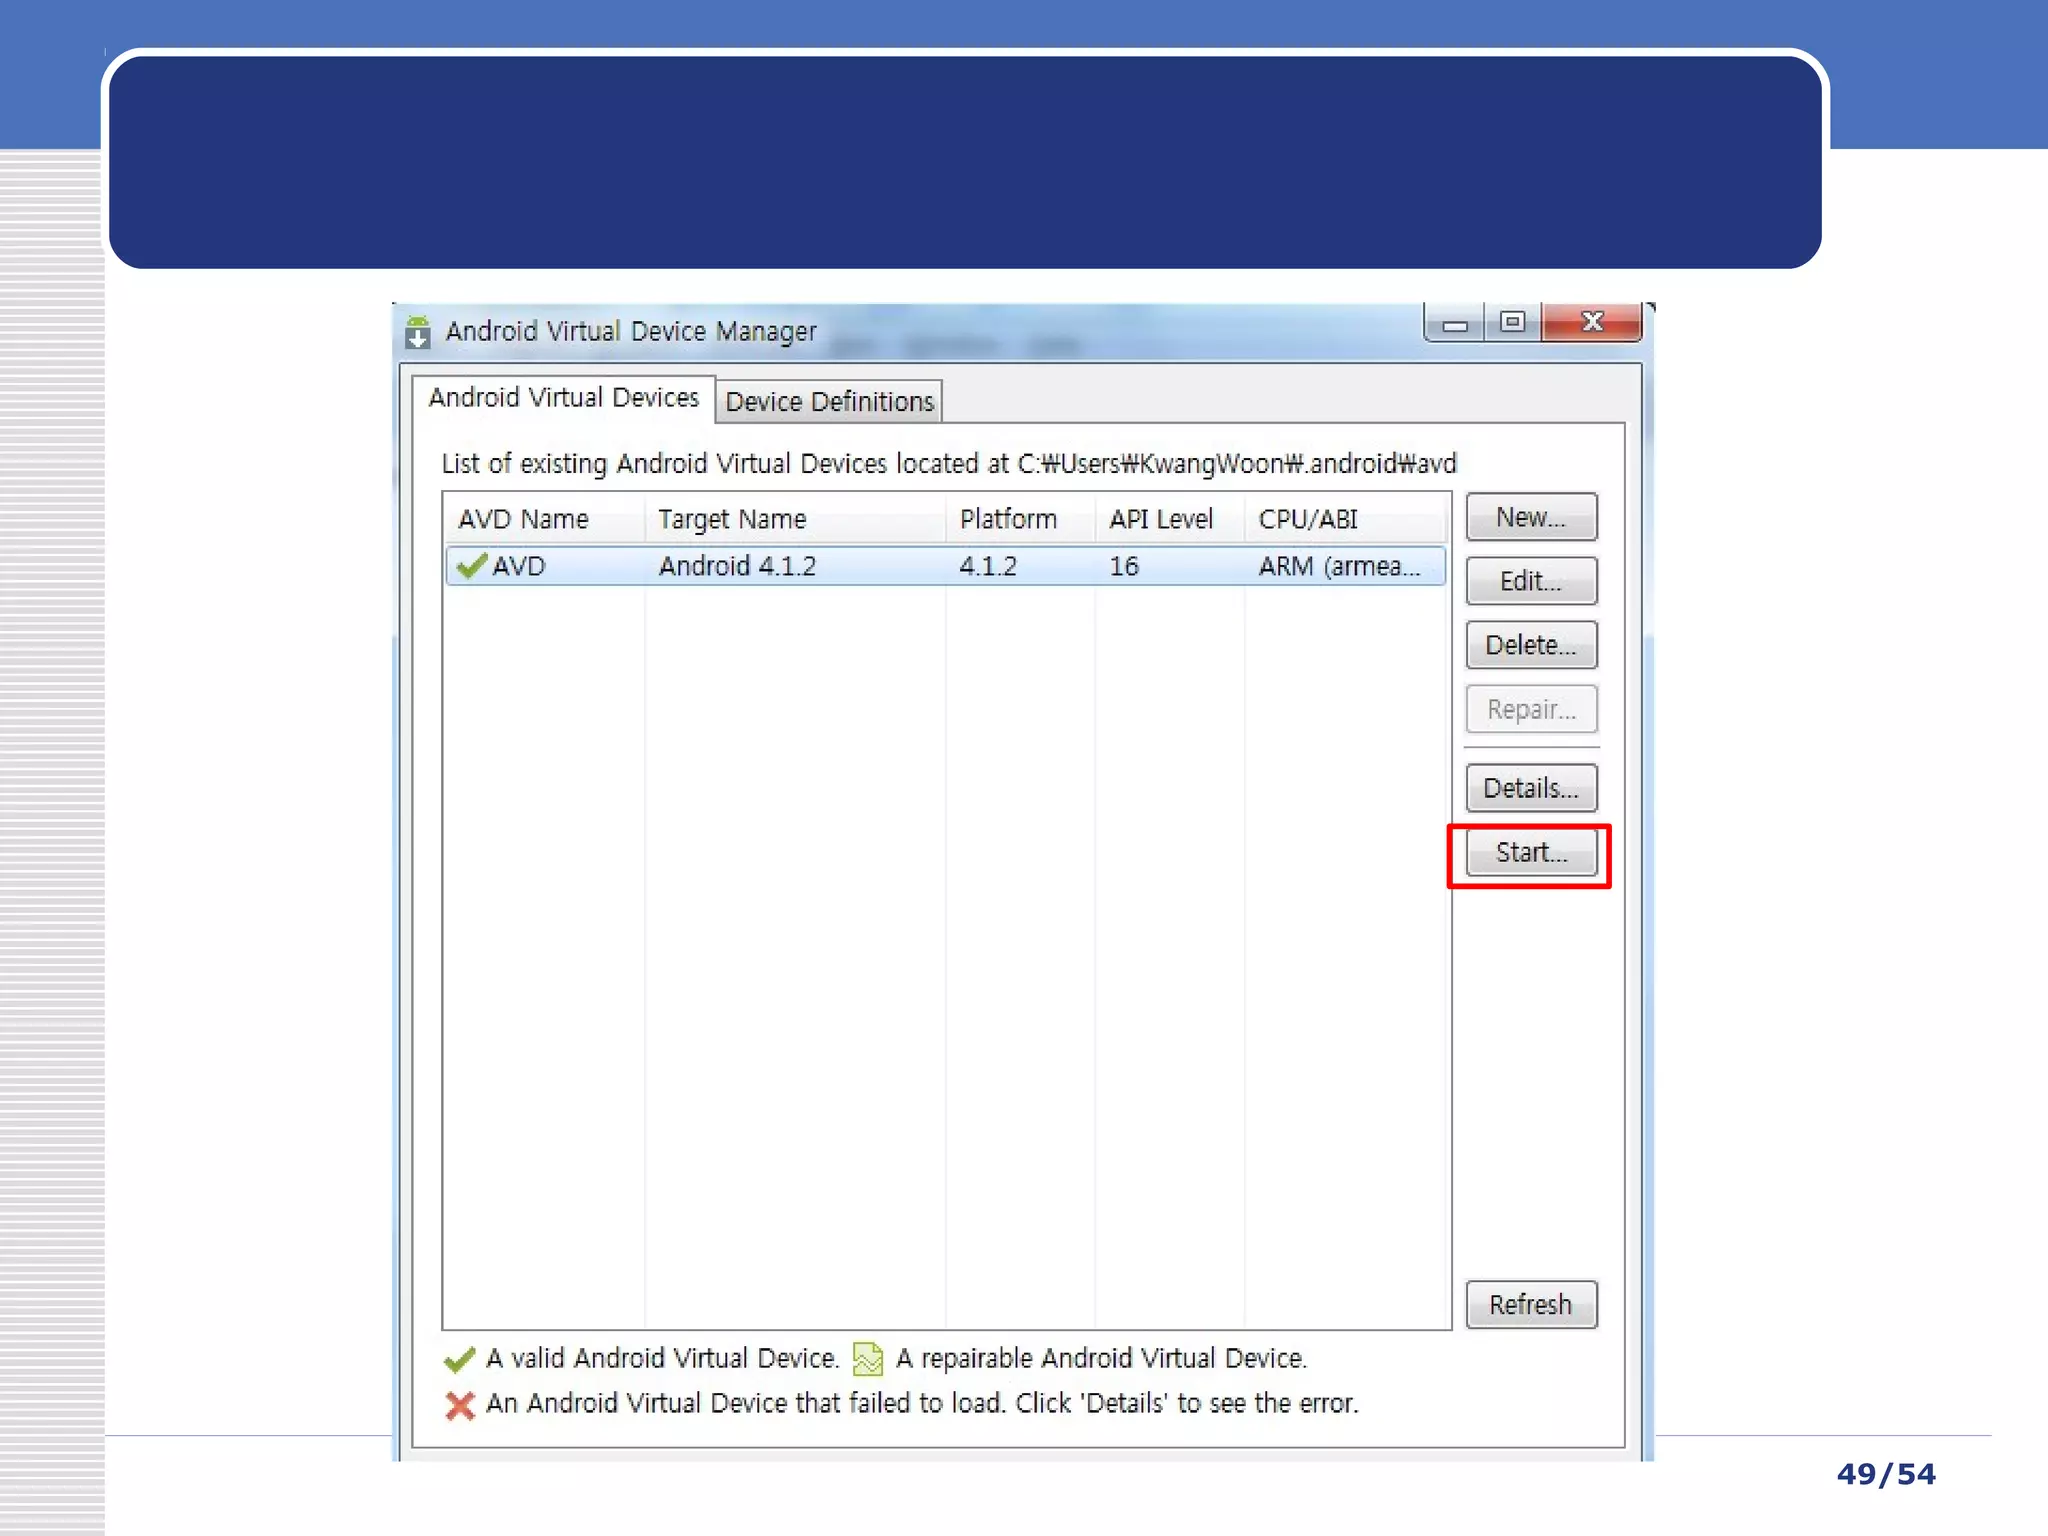Click the 'A valid Android Virtual Device.' text
The height and width of the screenshot is (1536, 2048).
(662, 1358)
